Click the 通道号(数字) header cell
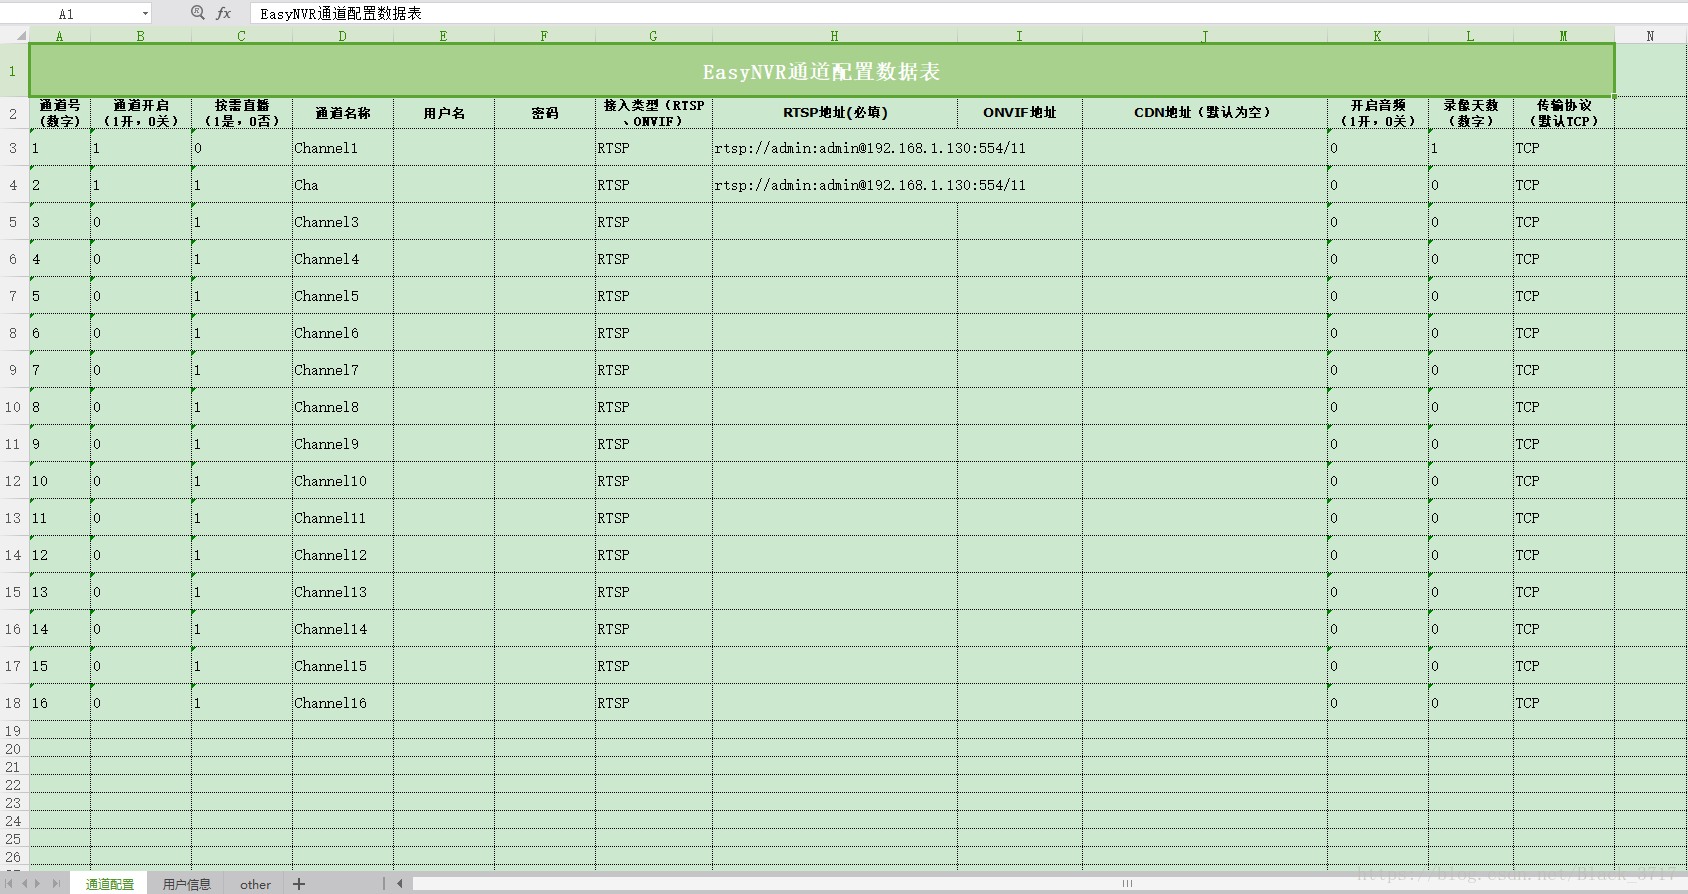 click(60, 113)
